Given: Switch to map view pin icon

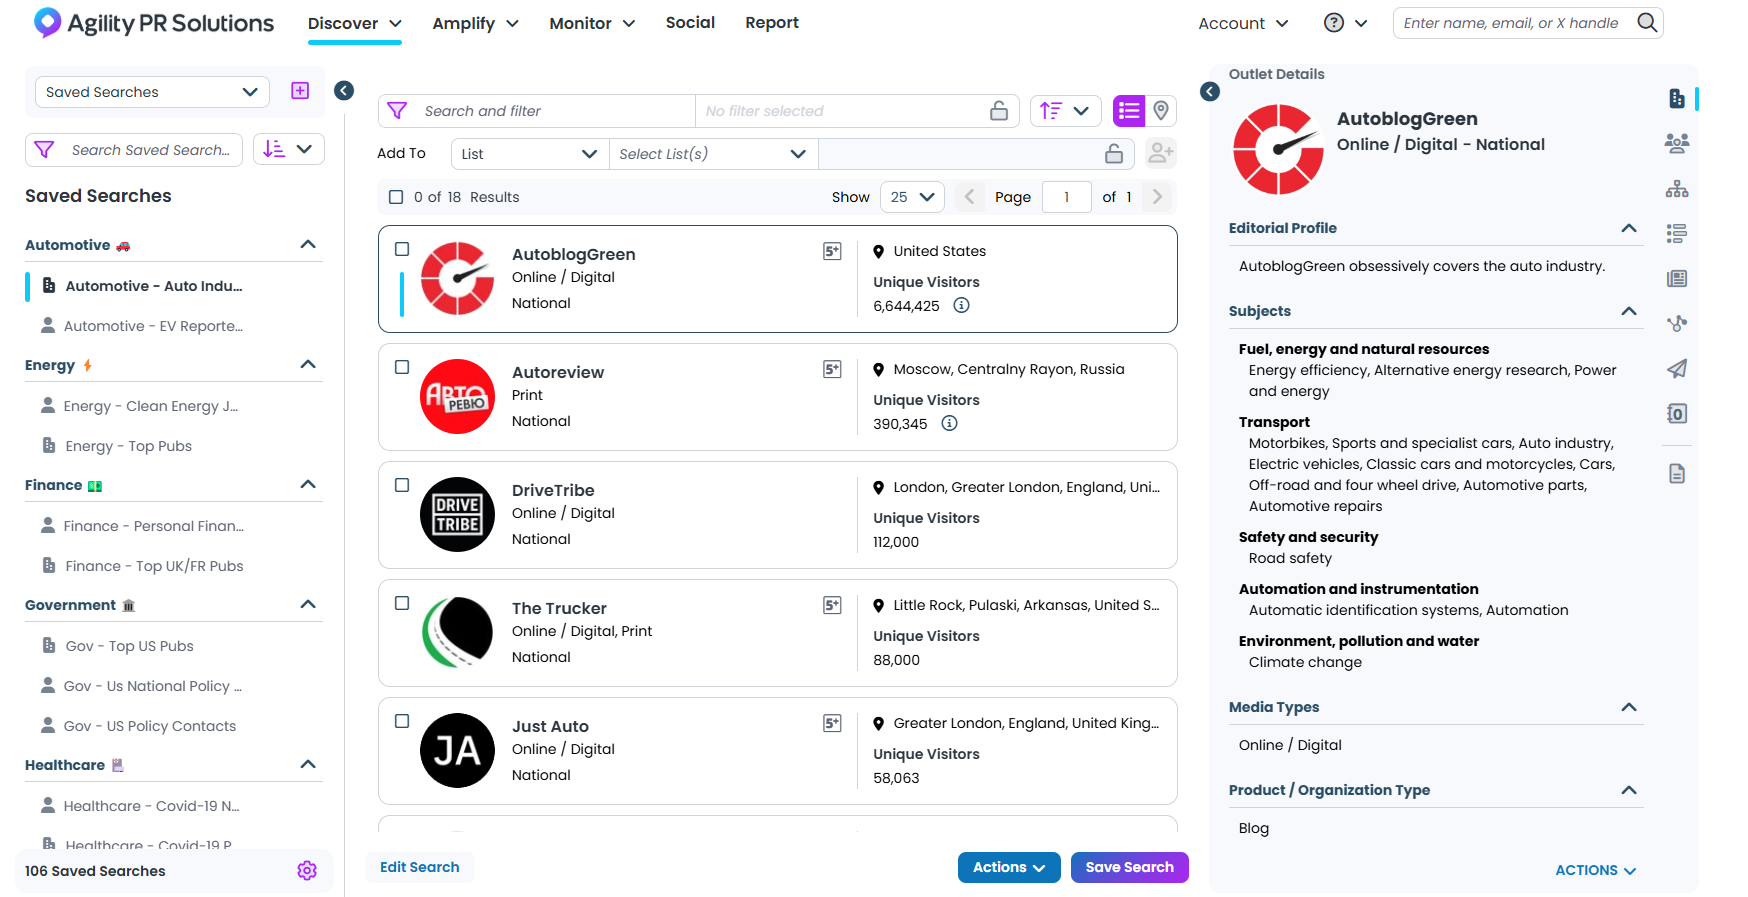Looking at the screenshot, I should pos(1161,111).
